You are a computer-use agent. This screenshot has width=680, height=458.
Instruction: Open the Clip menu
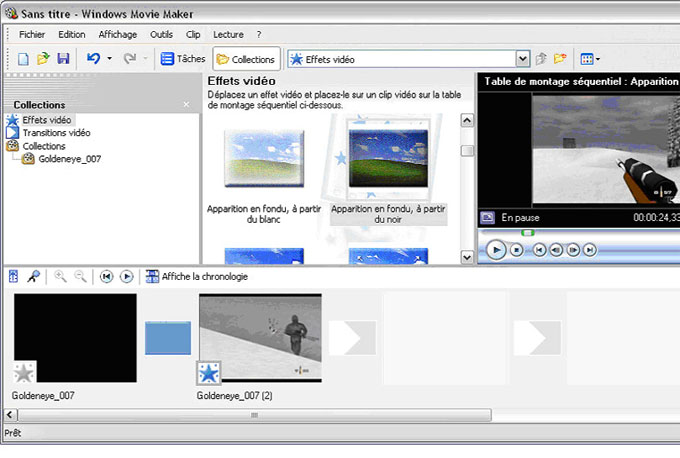coord(193,34)
